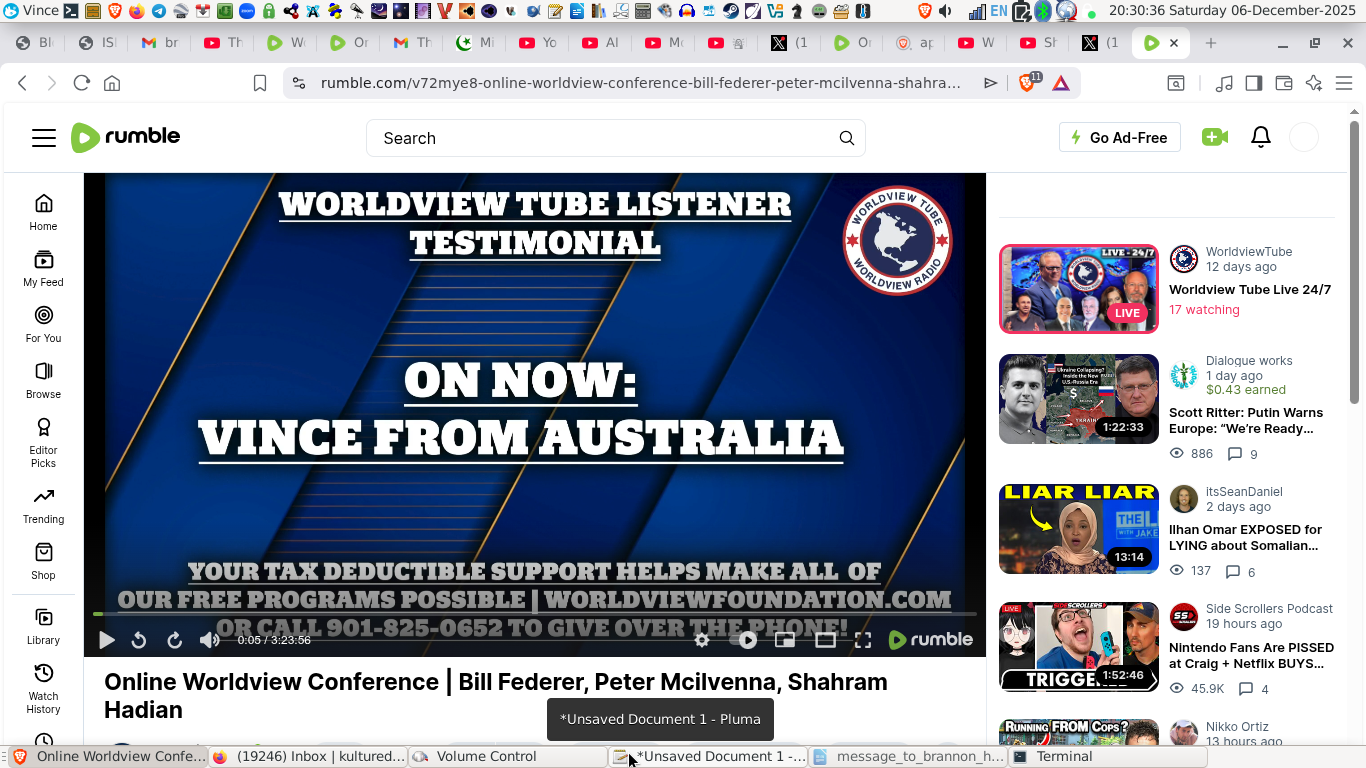Toggle theater mode in video player
This screenshot has height=768, width=1366.
825,640
